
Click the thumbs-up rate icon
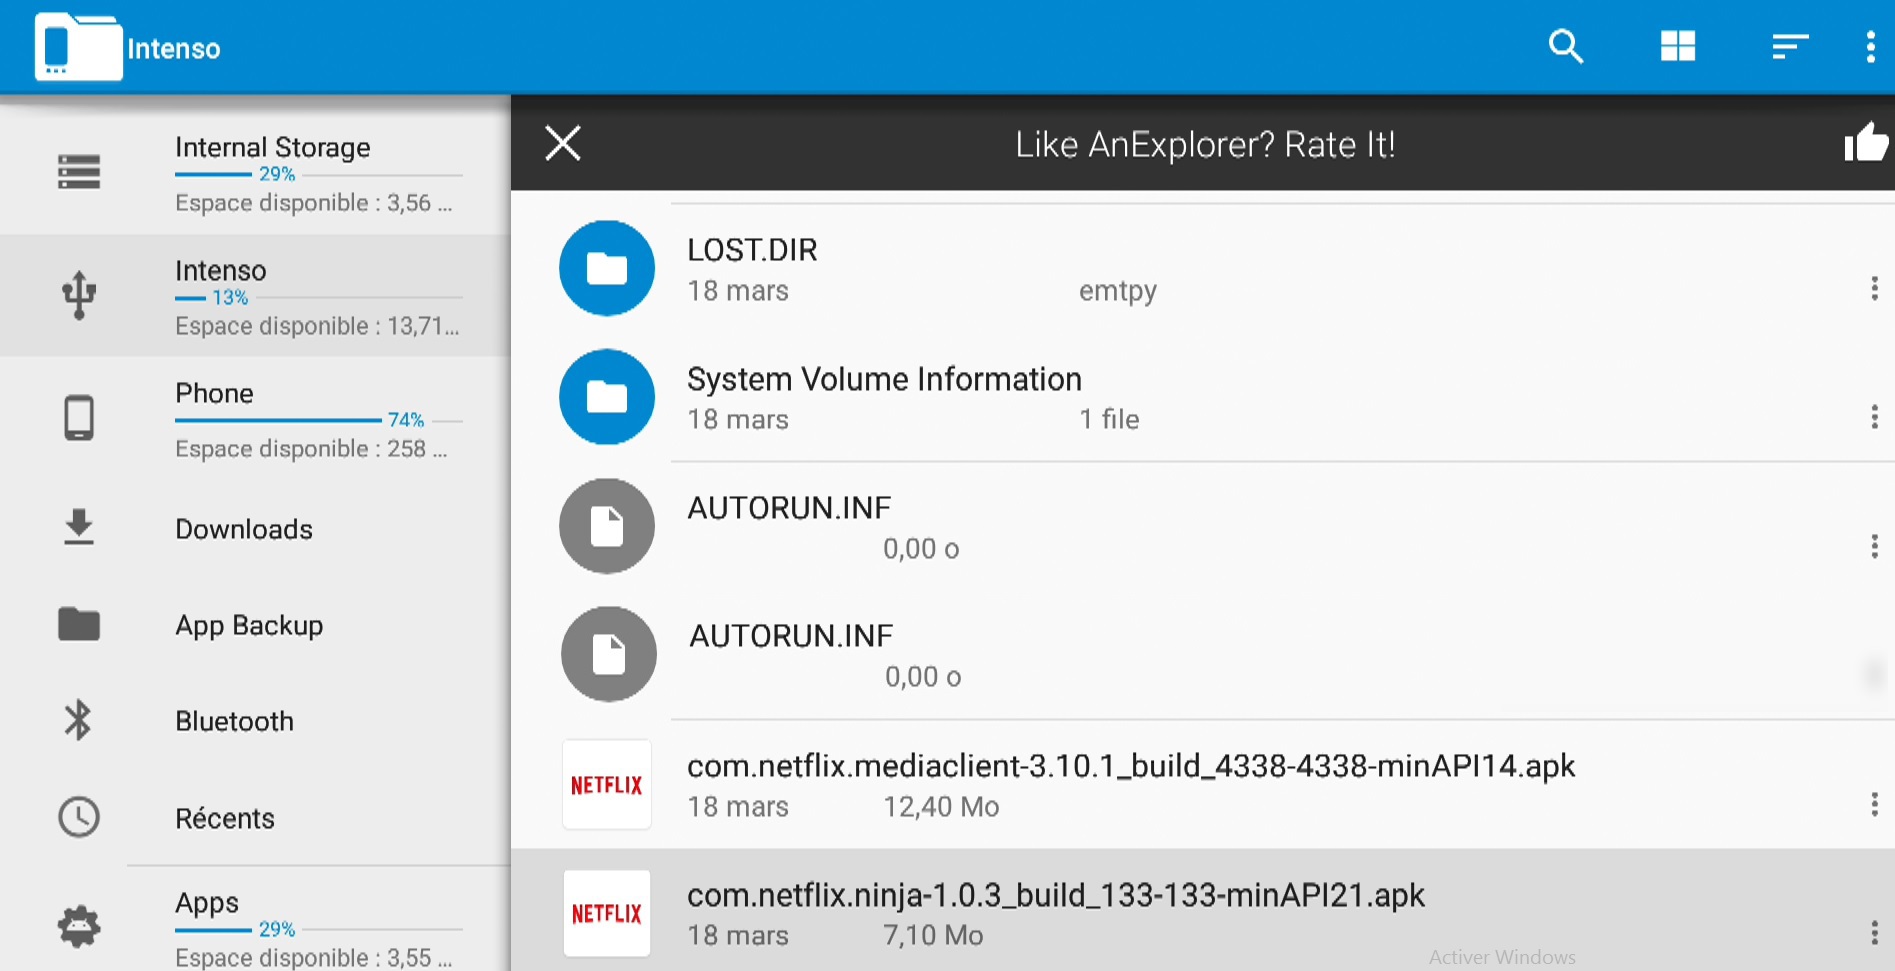point(1865,144)
